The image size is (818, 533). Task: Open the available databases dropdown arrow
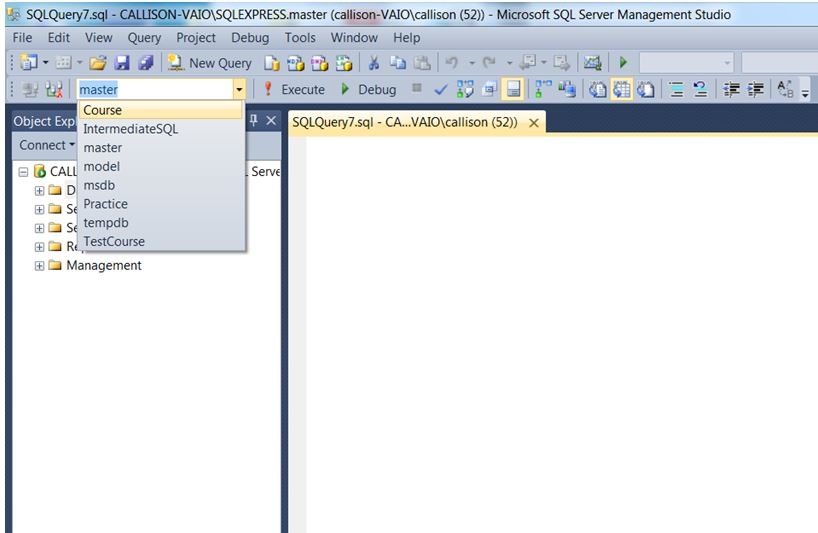click(x=239, y=90)
